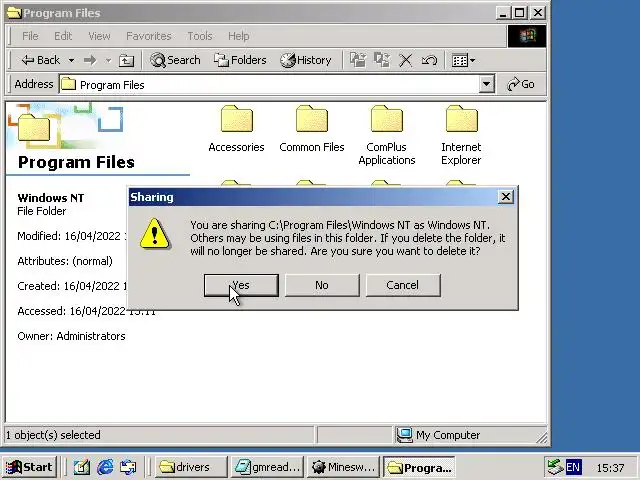The image size is (640, 480).
Task: Click the '1 object(s) selected' status text
Action: (x=53, y=435)
